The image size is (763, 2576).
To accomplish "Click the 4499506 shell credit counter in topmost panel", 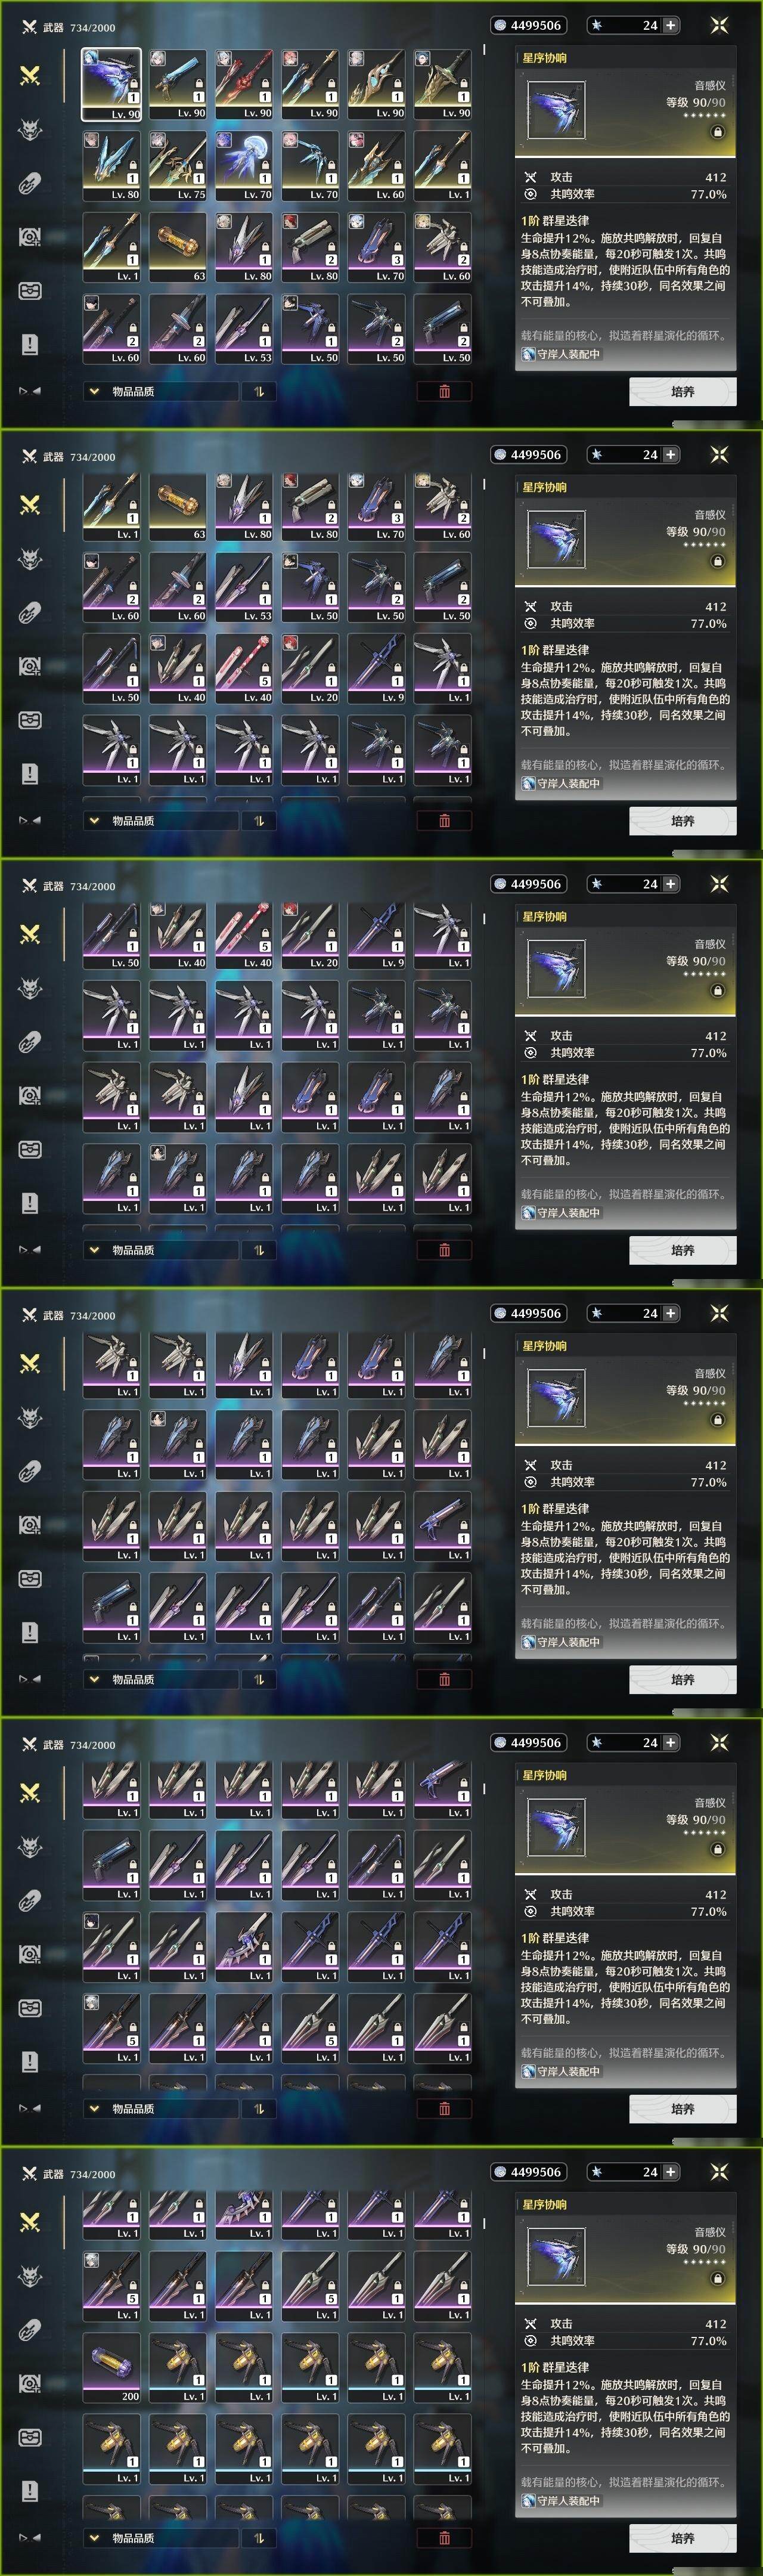I will 528,25.
